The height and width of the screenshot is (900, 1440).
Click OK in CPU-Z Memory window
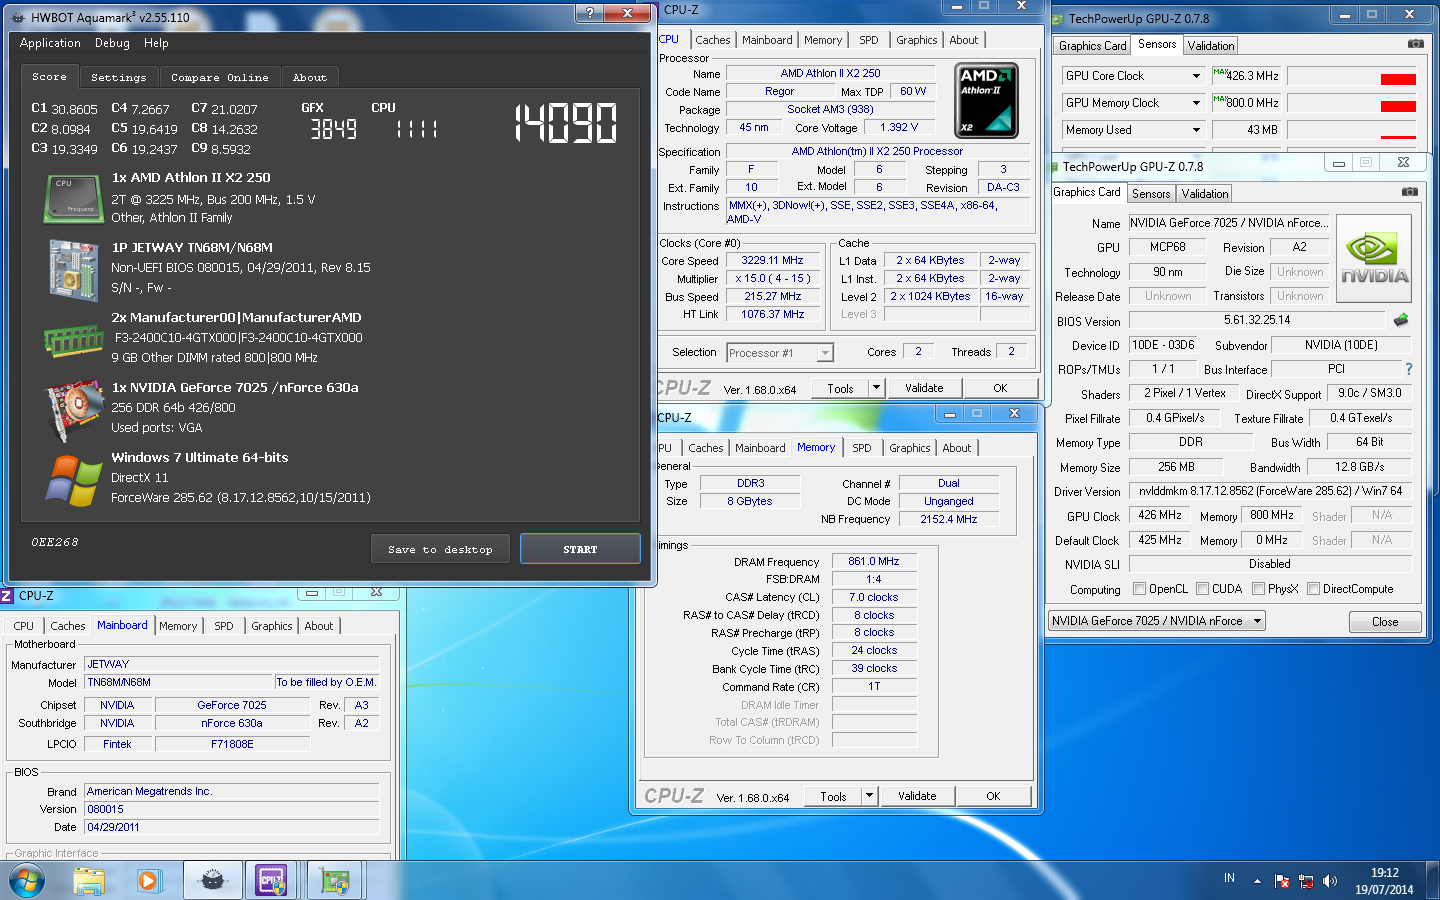pos(993,796)
